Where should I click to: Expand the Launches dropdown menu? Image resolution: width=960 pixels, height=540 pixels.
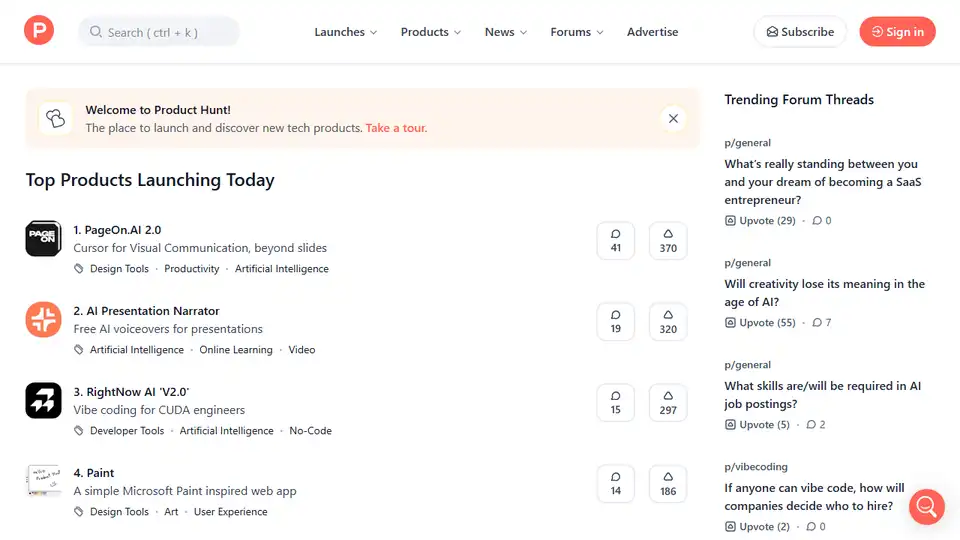pyautogui.click(x=345, y=32)
